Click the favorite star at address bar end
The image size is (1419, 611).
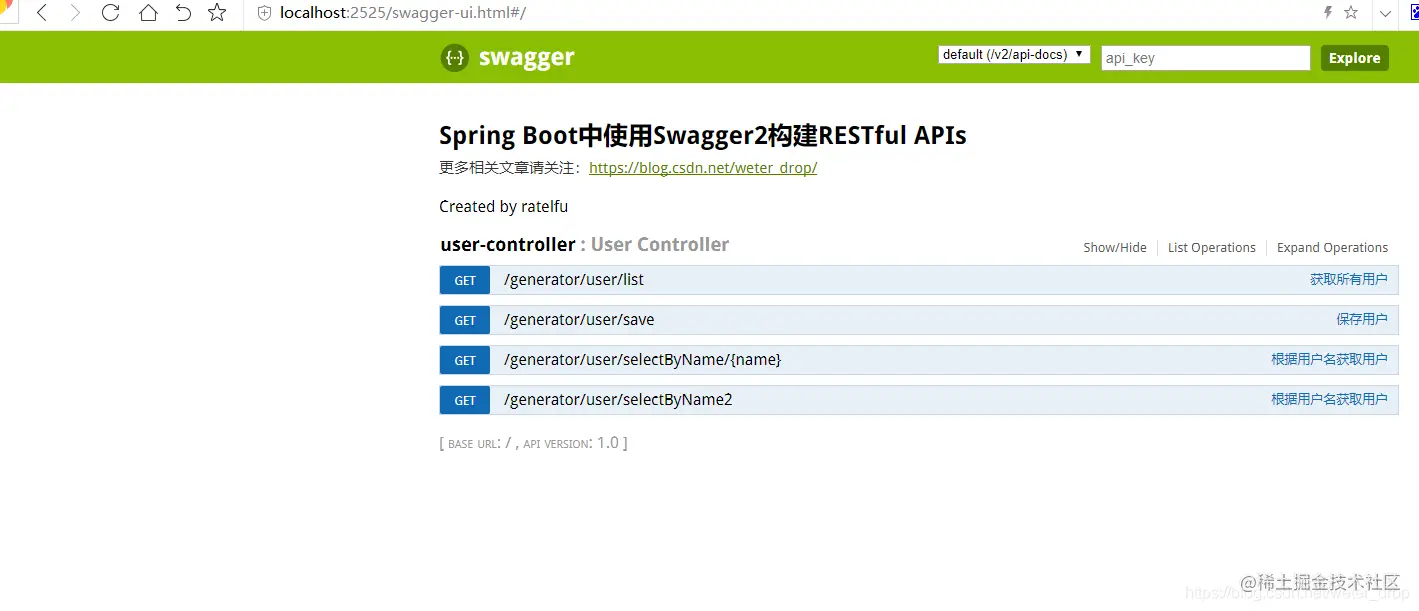1351,13
